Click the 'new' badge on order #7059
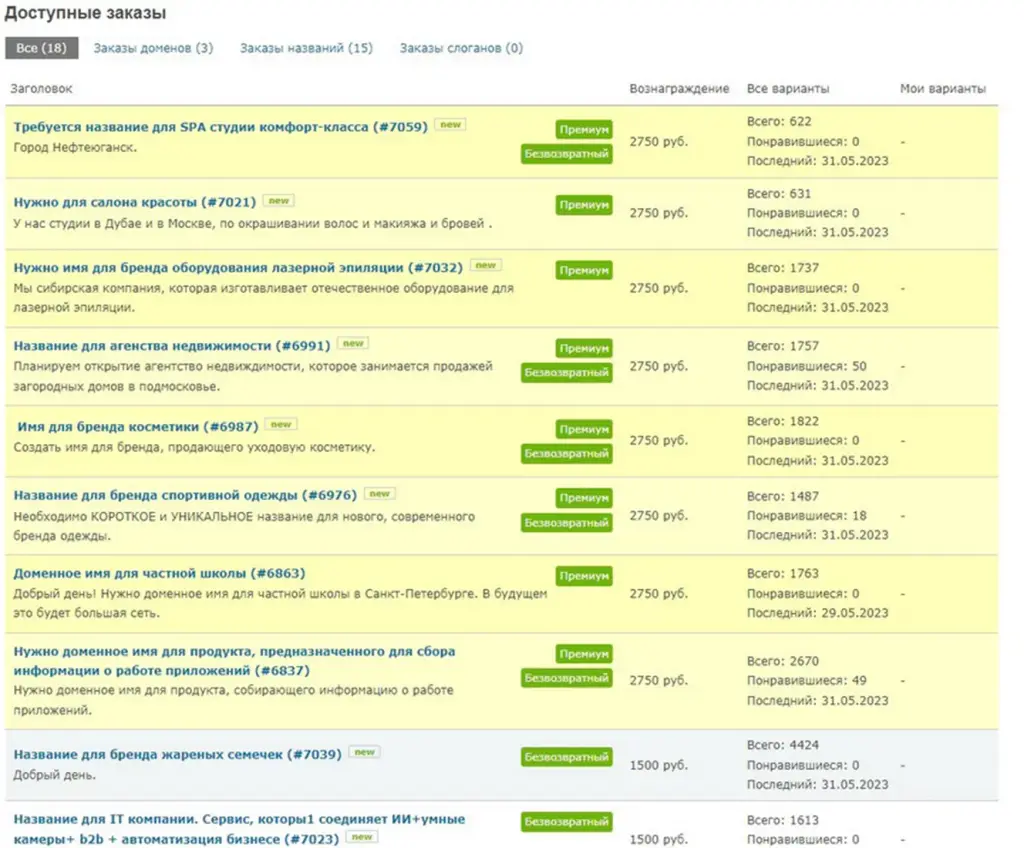Image resolution: width=1024 pixels, height=848 pixels. (450, 125)
